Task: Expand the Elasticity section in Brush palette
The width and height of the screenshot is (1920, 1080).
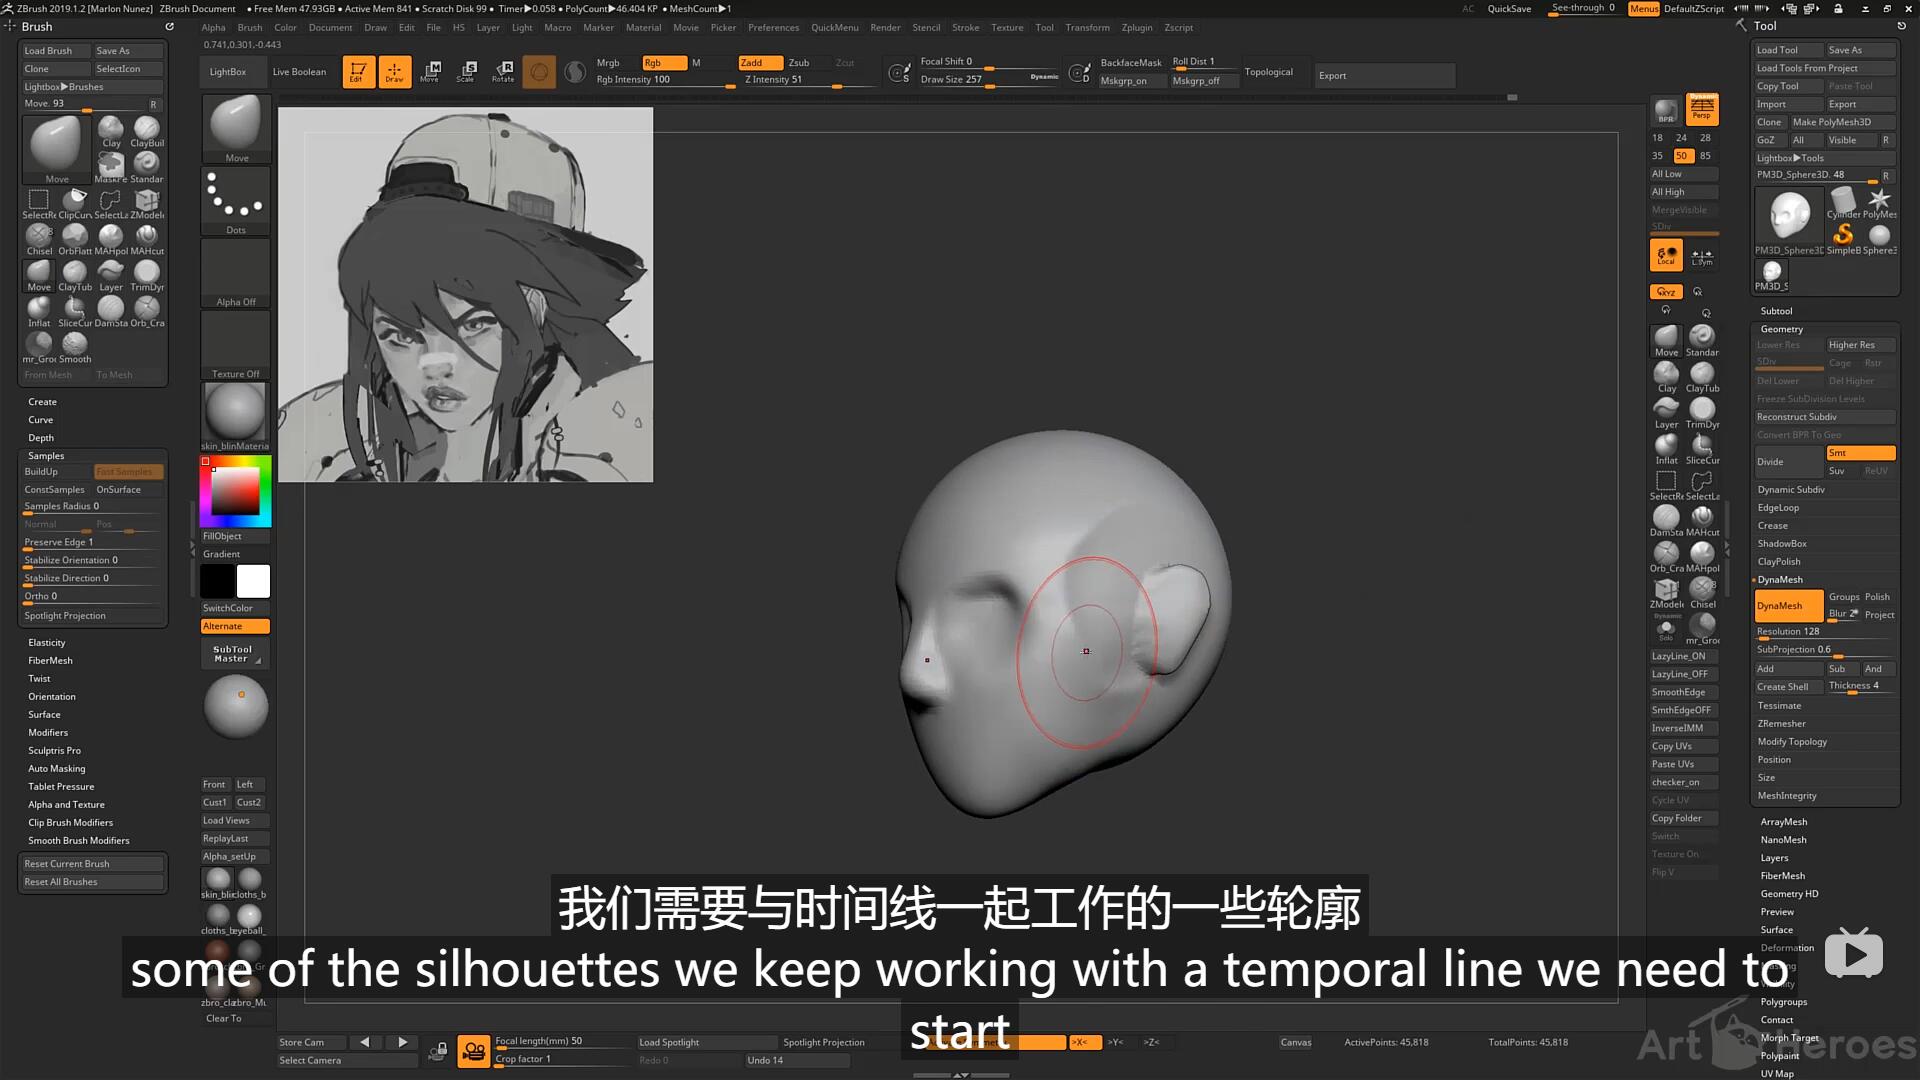Action: [x=47, y=643]
